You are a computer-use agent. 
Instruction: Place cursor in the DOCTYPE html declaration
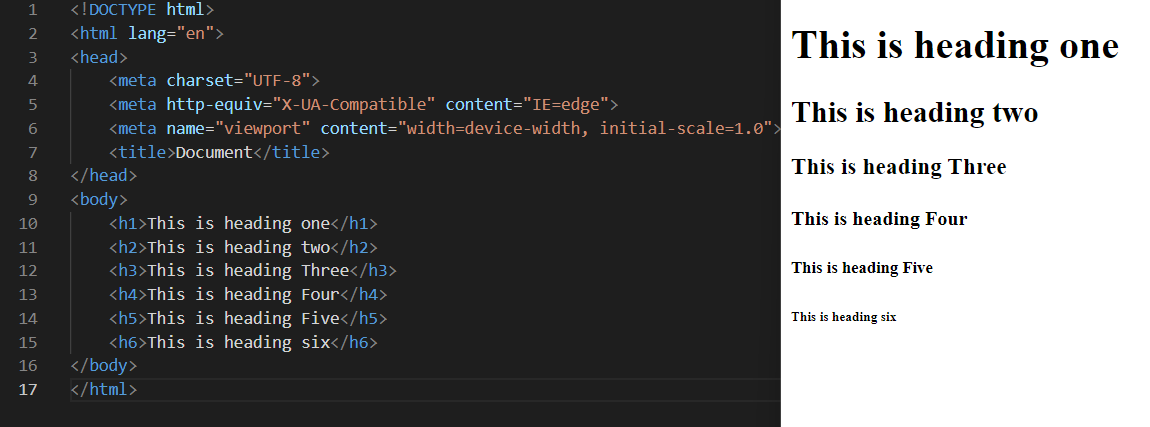pyautogui.click(x=142, y=10)
